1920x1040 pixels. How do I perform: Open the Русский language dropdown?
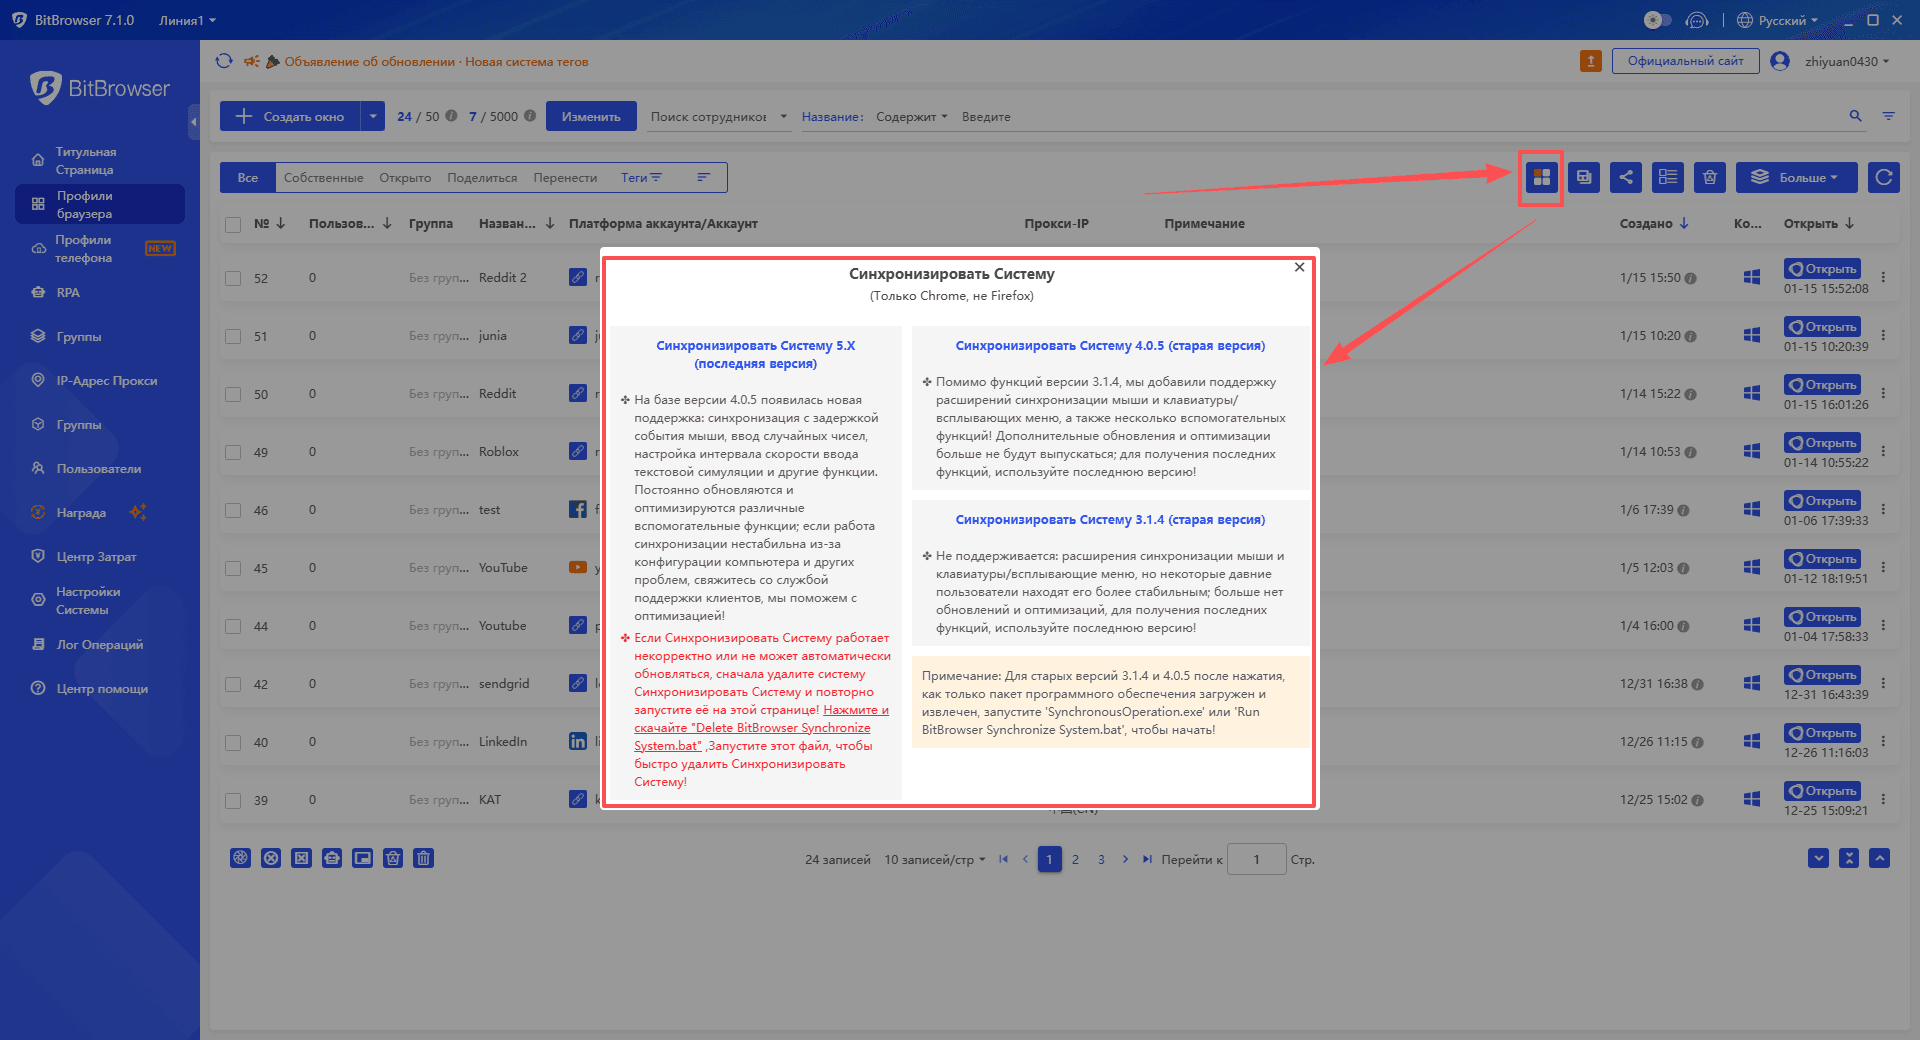coord(1777,19)
